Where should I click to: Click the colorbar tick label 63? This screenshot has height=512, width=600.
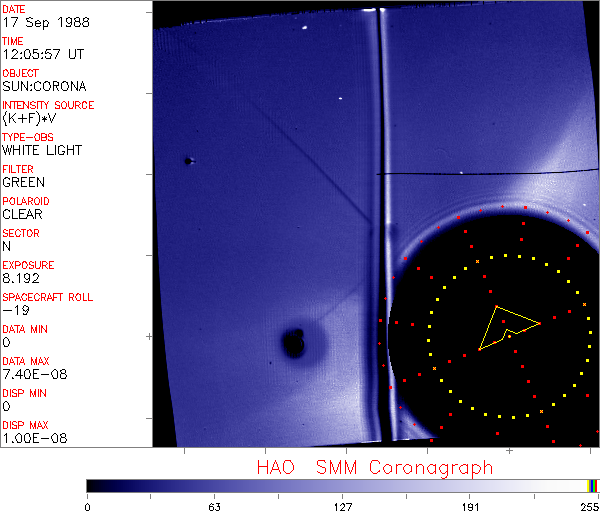coord(213,506)
